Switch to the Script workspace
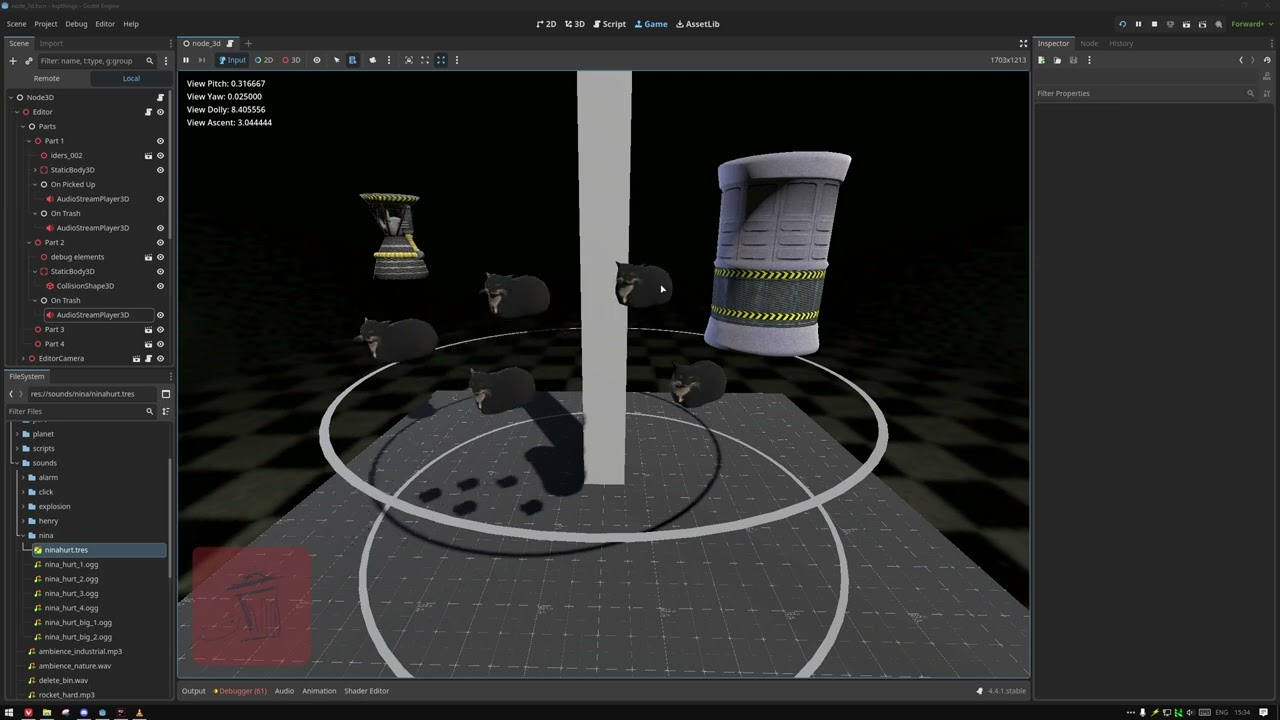This screenshot has width=1280, height=720. tap(609, 24)
